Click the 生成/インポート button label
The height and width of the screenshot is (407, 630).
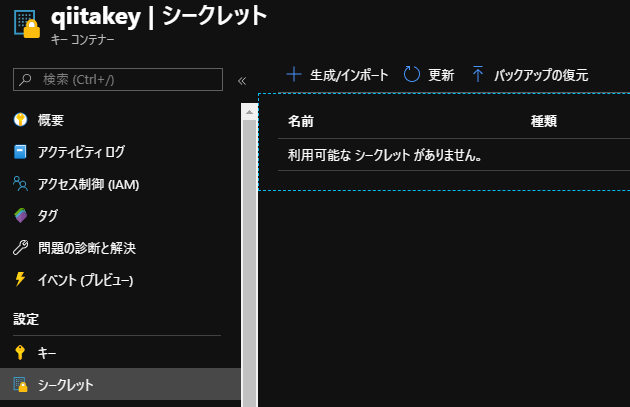tap(349, 75)
